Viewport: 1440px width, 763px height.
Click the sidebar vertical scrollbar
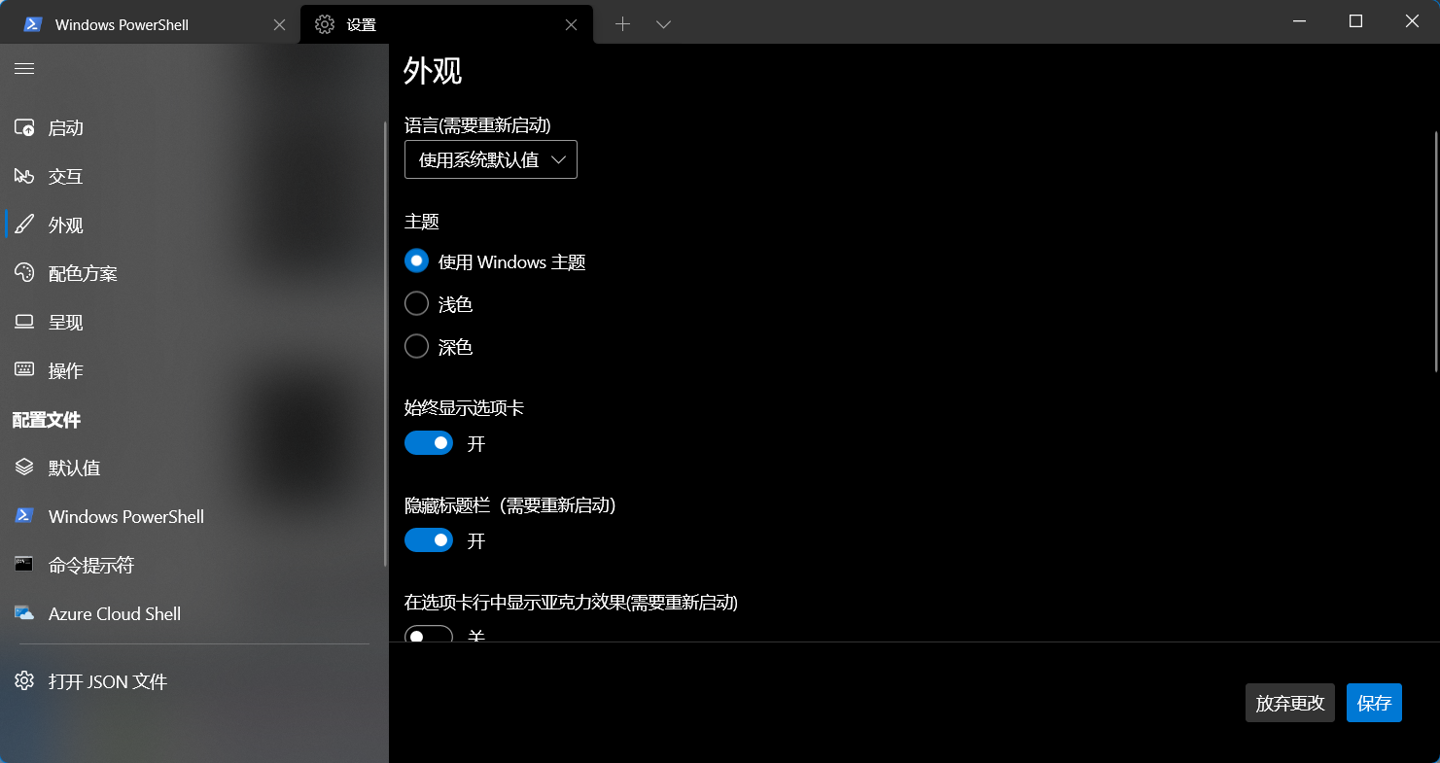click(x=385, y=345)
